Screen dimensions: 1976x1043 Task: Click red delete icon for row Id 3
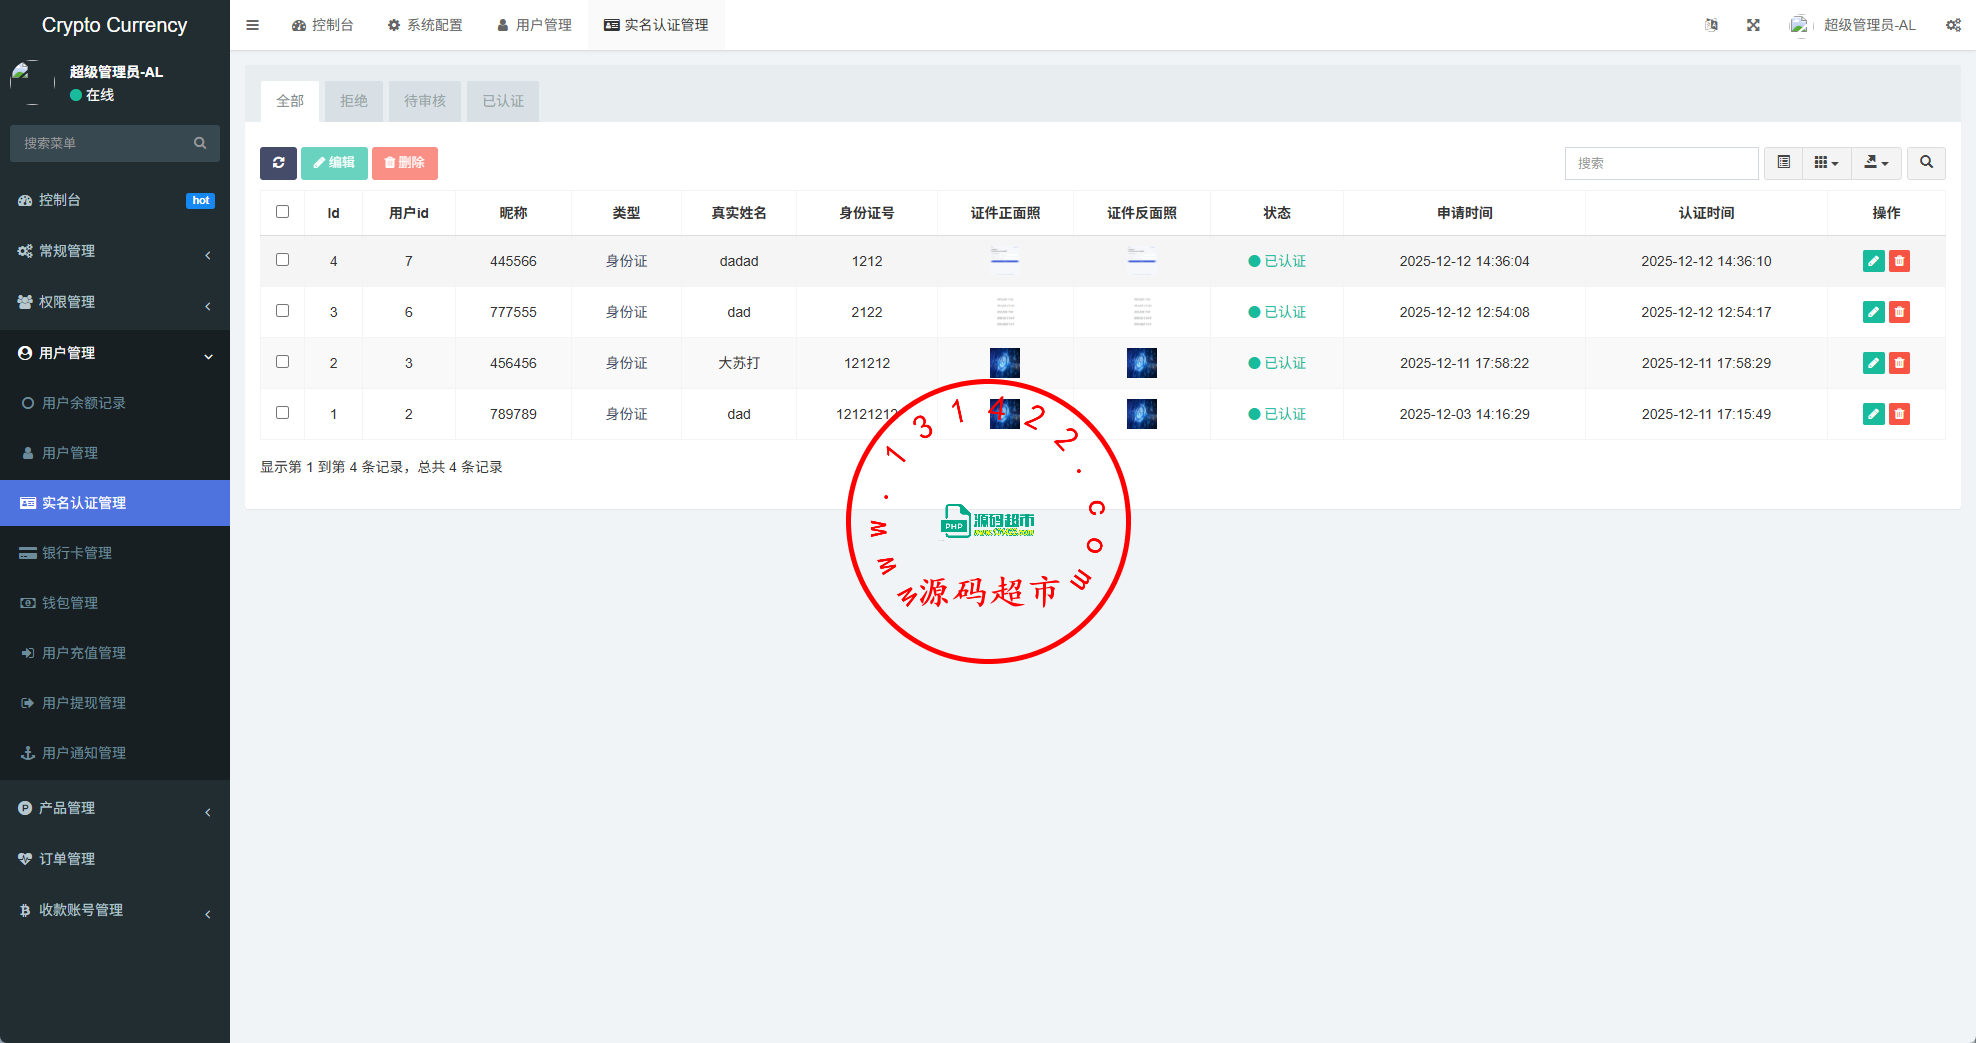click(1899, 312)
